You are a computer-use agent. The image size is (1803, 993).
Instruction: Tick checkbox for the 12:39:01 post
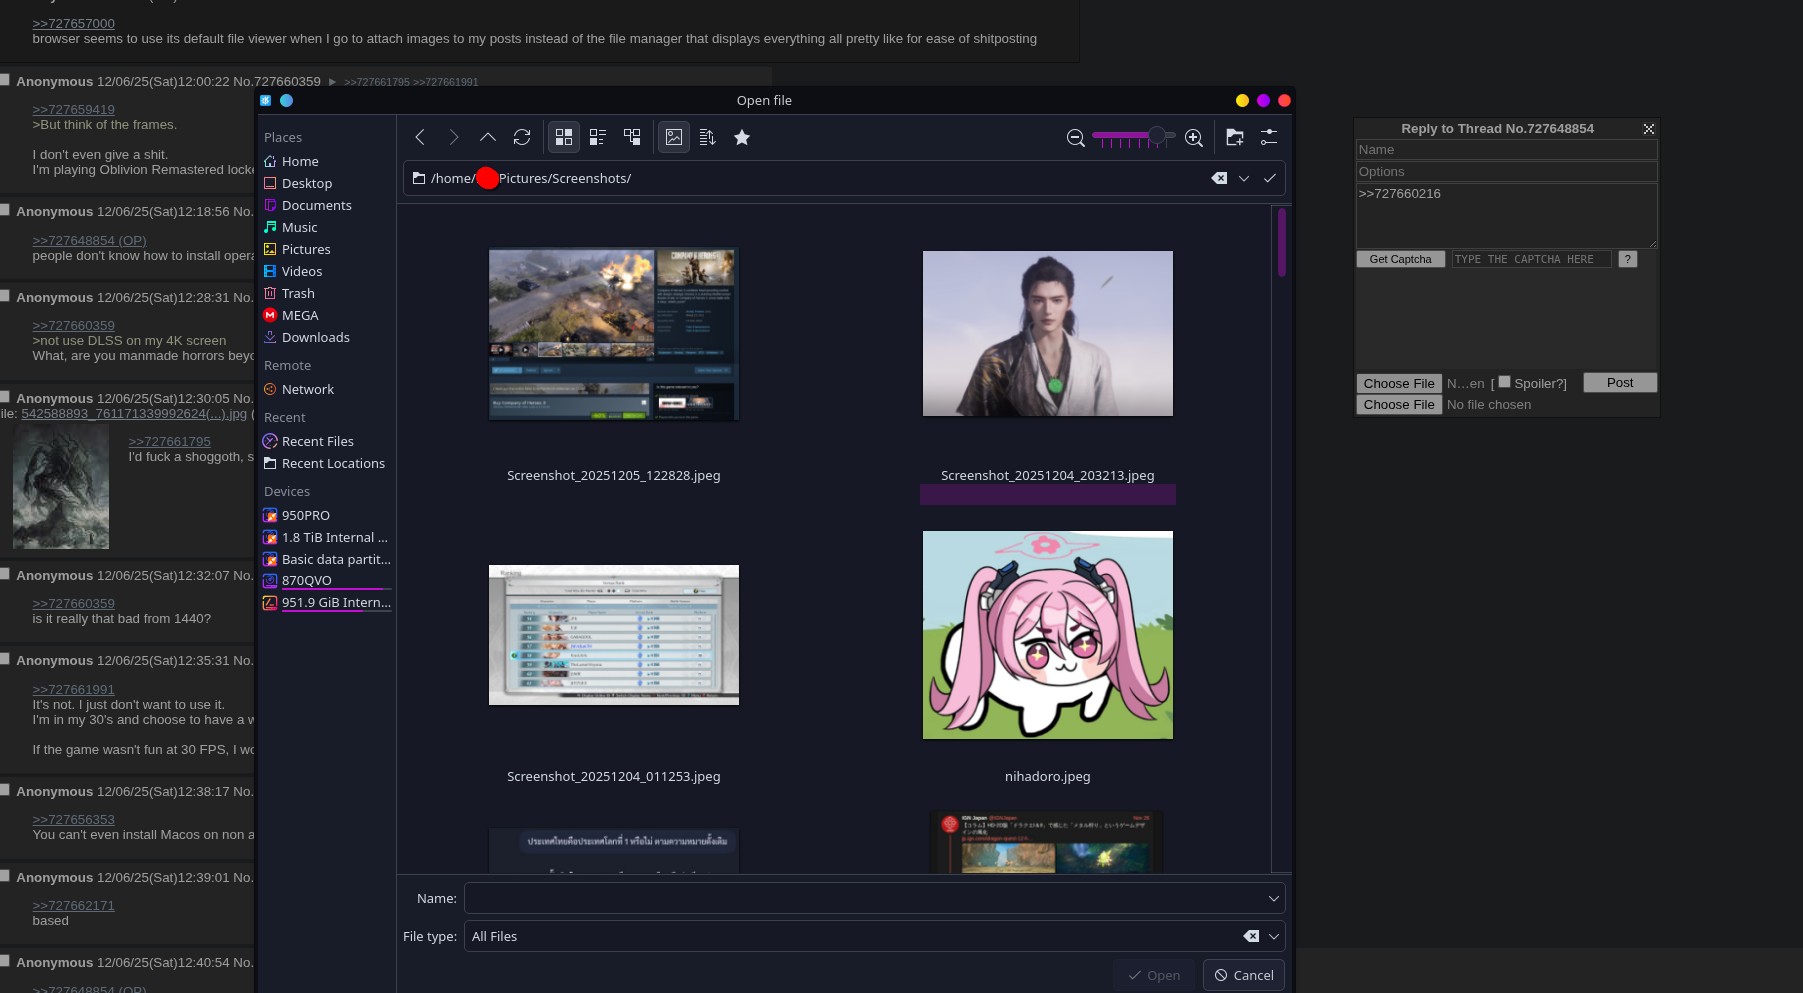(x=6, y=876)
